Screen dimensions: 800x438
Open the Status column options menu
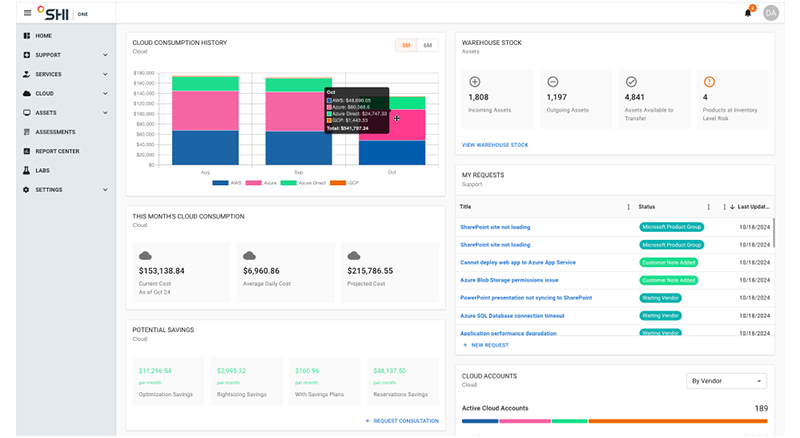point(708,207)
